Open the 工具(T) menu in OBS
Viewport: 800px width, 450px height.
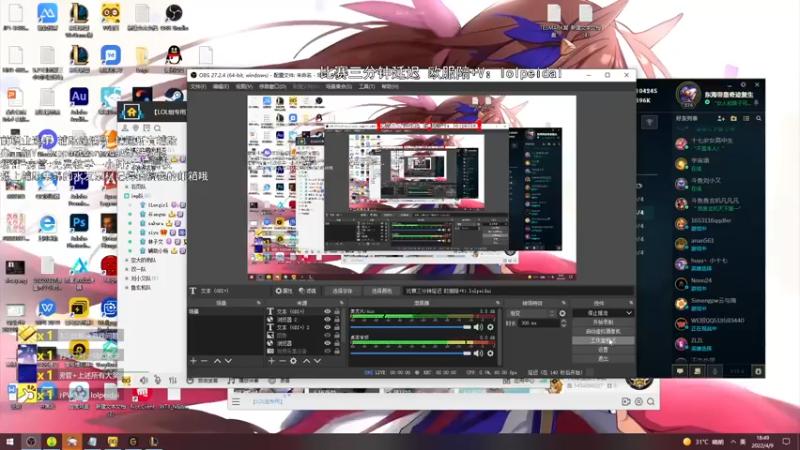point(367,87)
